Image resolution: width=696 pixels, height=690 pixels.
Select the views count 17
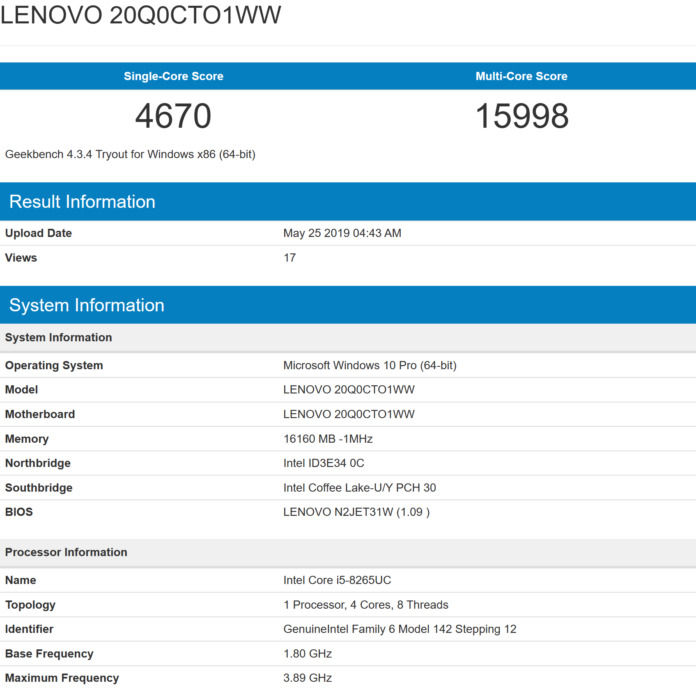[289, 258]
